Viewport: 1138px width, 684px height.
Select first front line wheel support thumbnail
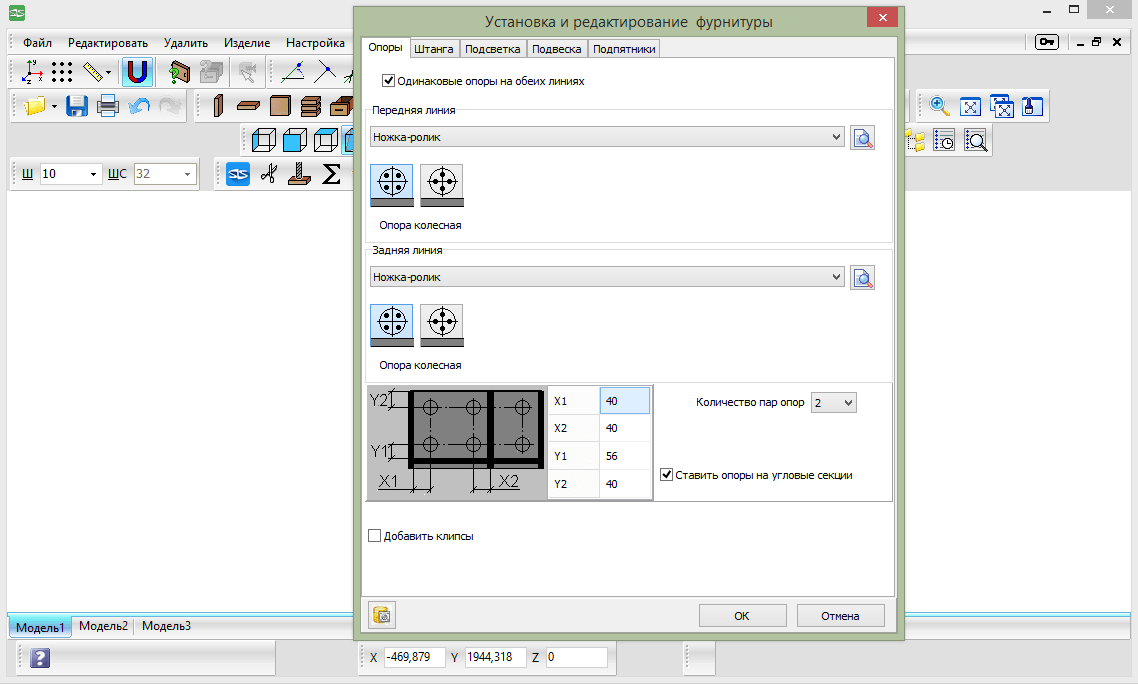[392, 185]
